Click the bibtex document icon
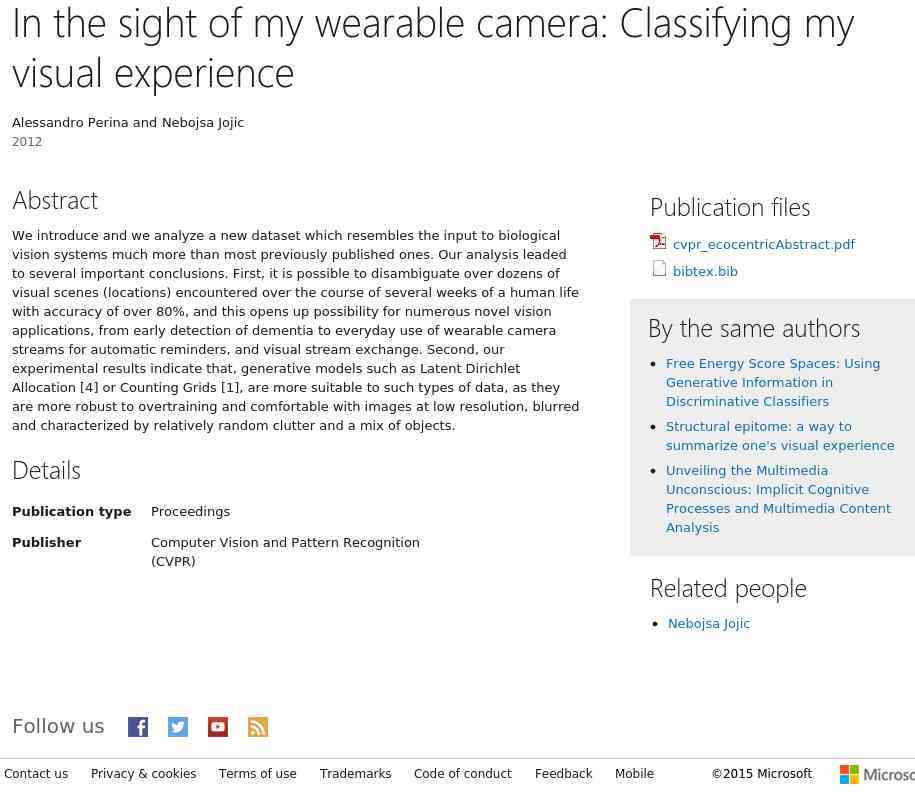 point(659,269)
